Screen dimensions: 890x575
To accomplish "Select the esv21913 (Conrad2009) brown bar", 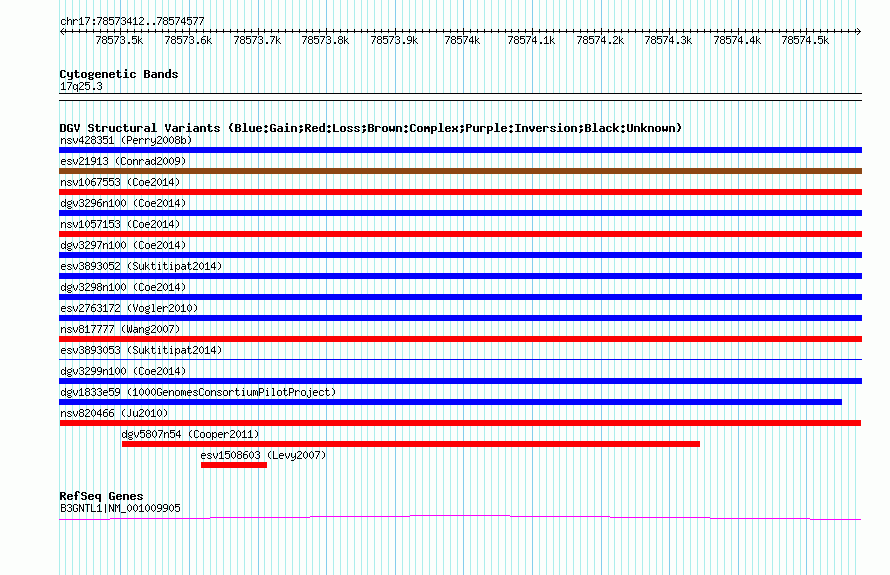I will [460, 171].
